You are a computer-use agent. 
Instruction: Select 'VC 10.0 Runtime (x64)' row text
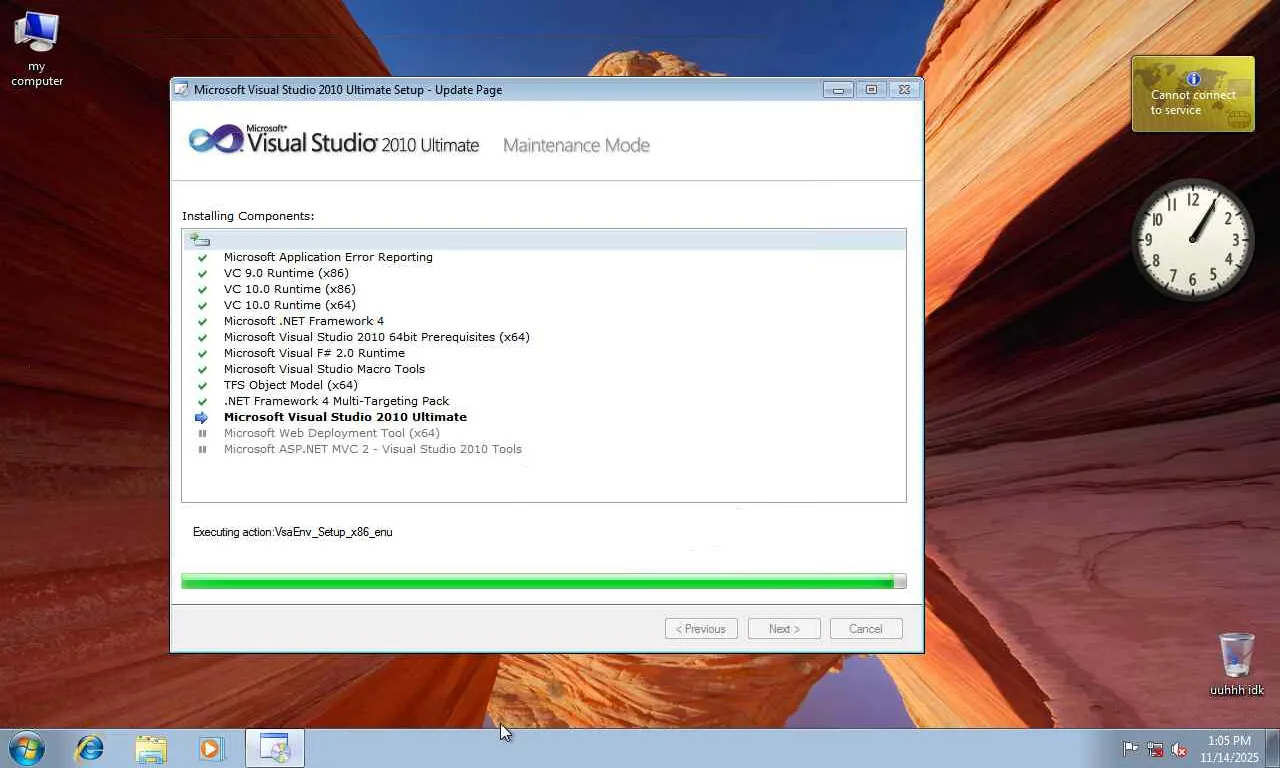pyautogui.click(x=290, y=305)
